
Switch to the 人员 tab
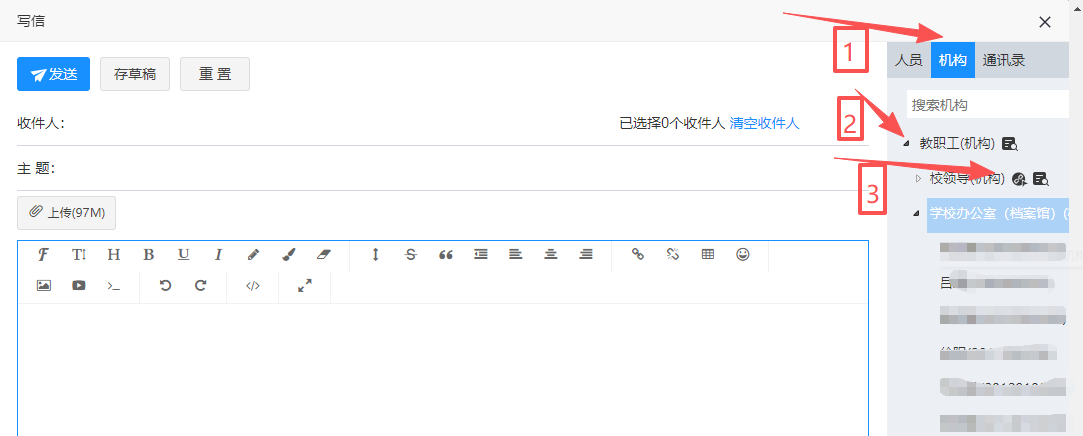[908, 60]
